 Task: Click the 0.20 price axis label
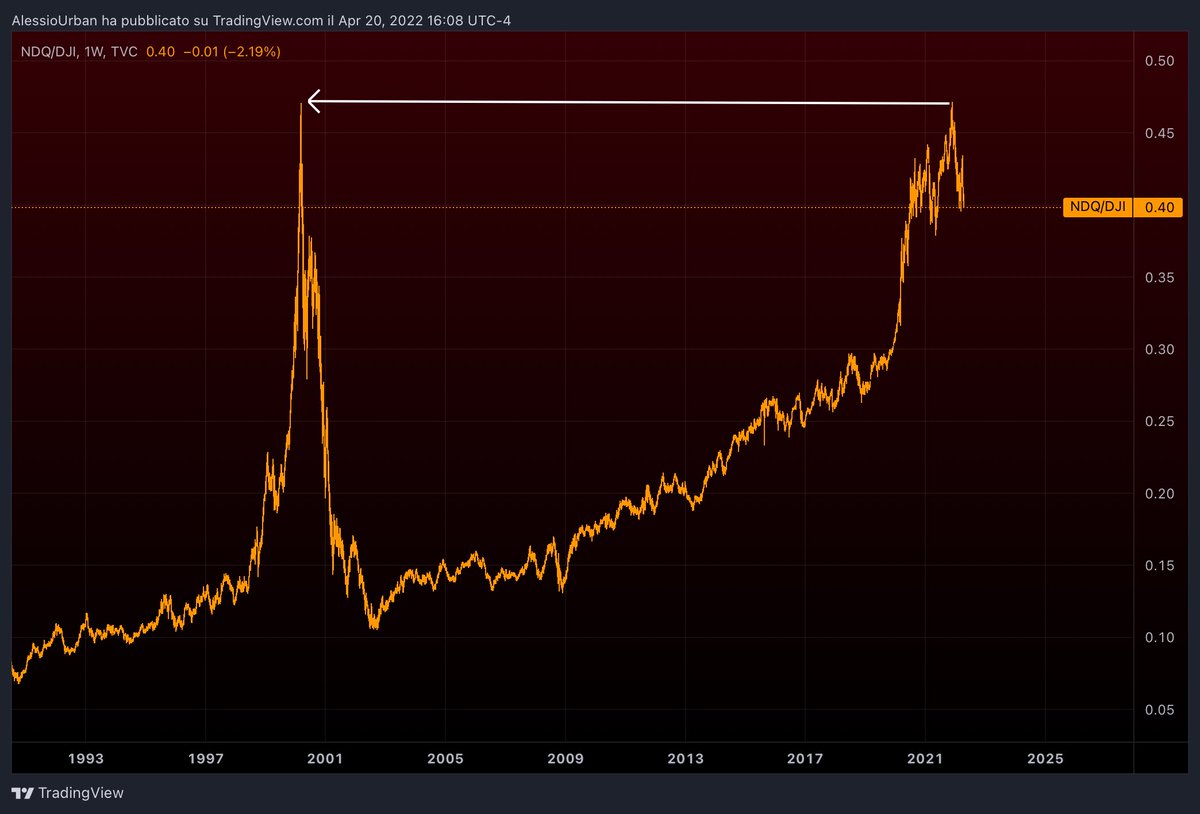point(1158,493)
